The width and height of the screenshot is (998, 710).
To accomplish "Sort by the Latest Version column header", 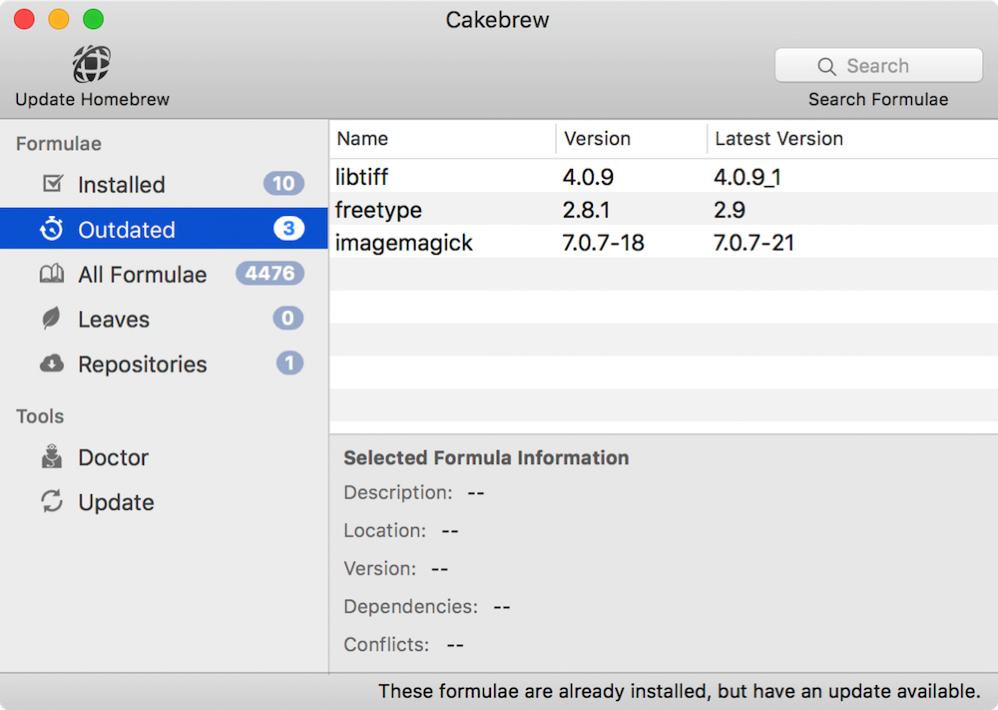I will point(850,139).
